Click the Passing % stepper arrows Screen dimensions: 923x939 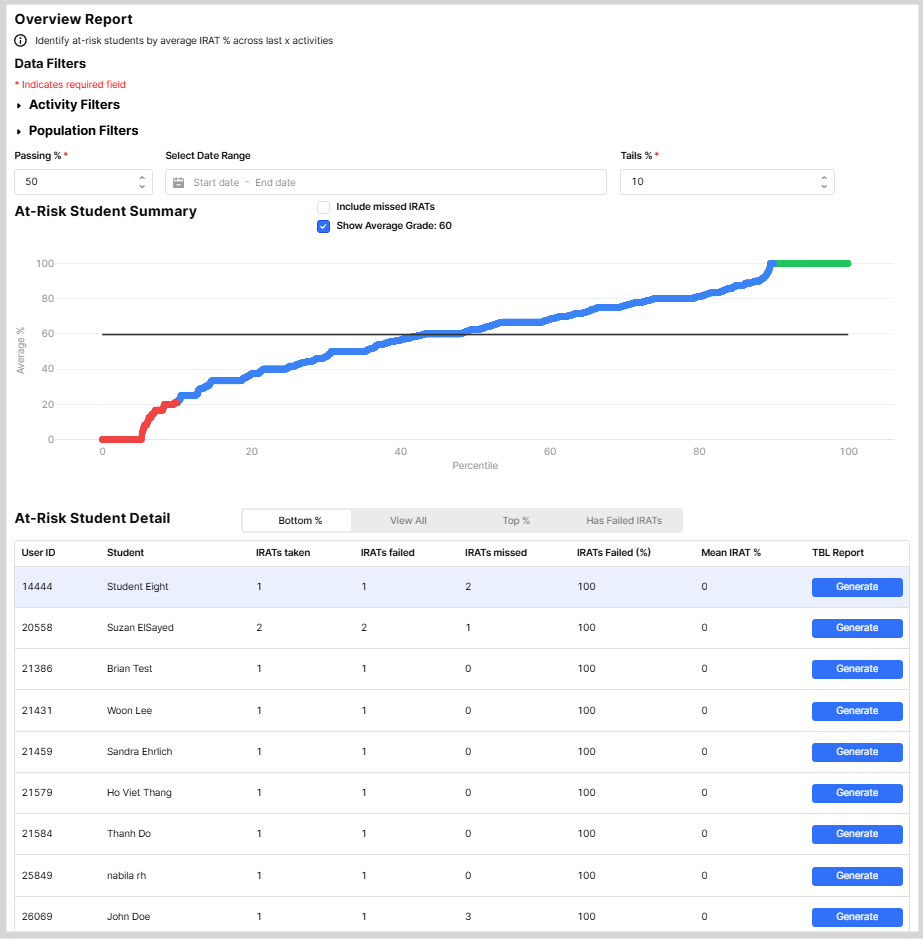[142, 182]
